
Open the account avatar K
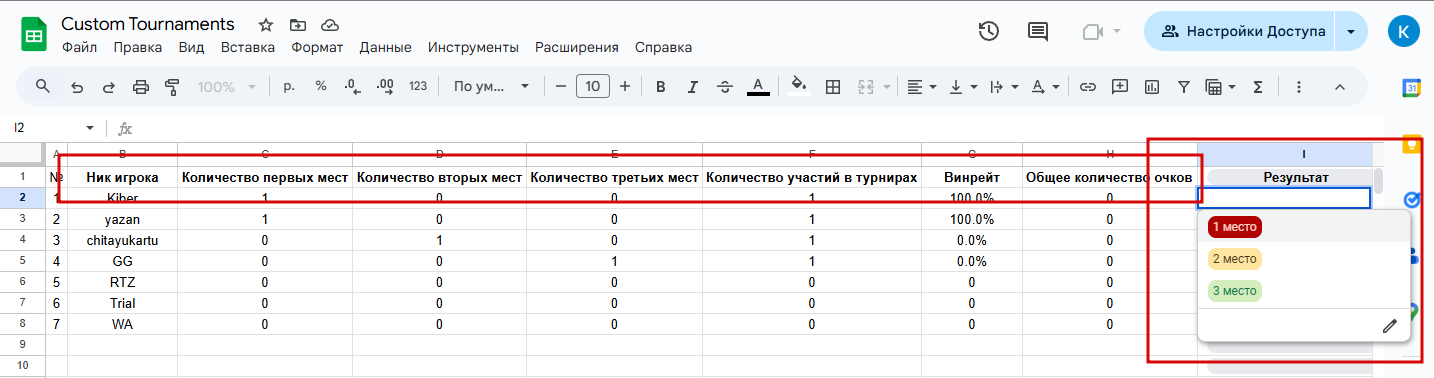(1404, 31)
